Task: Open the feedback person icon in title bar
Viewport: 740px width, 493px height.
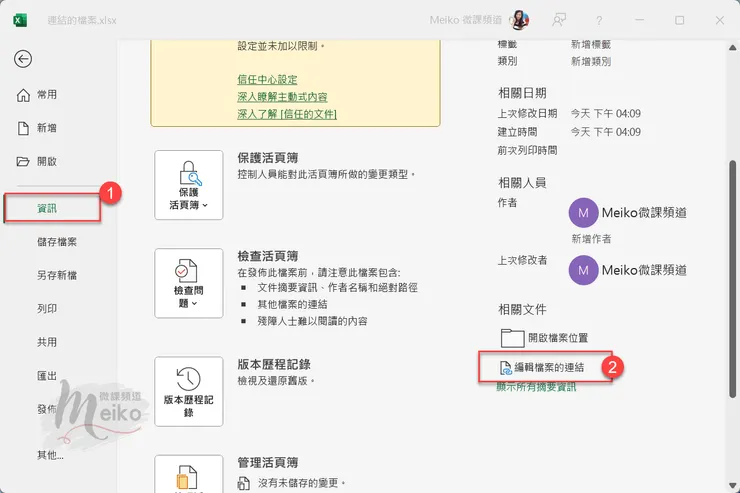Action: pos(559,20)
